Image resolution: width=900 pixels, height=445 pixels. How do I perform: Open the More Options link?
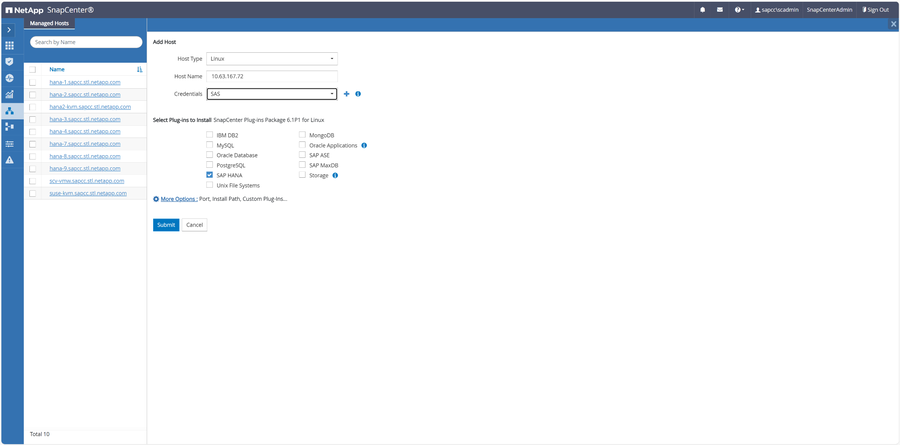click(x=179, y=199)
